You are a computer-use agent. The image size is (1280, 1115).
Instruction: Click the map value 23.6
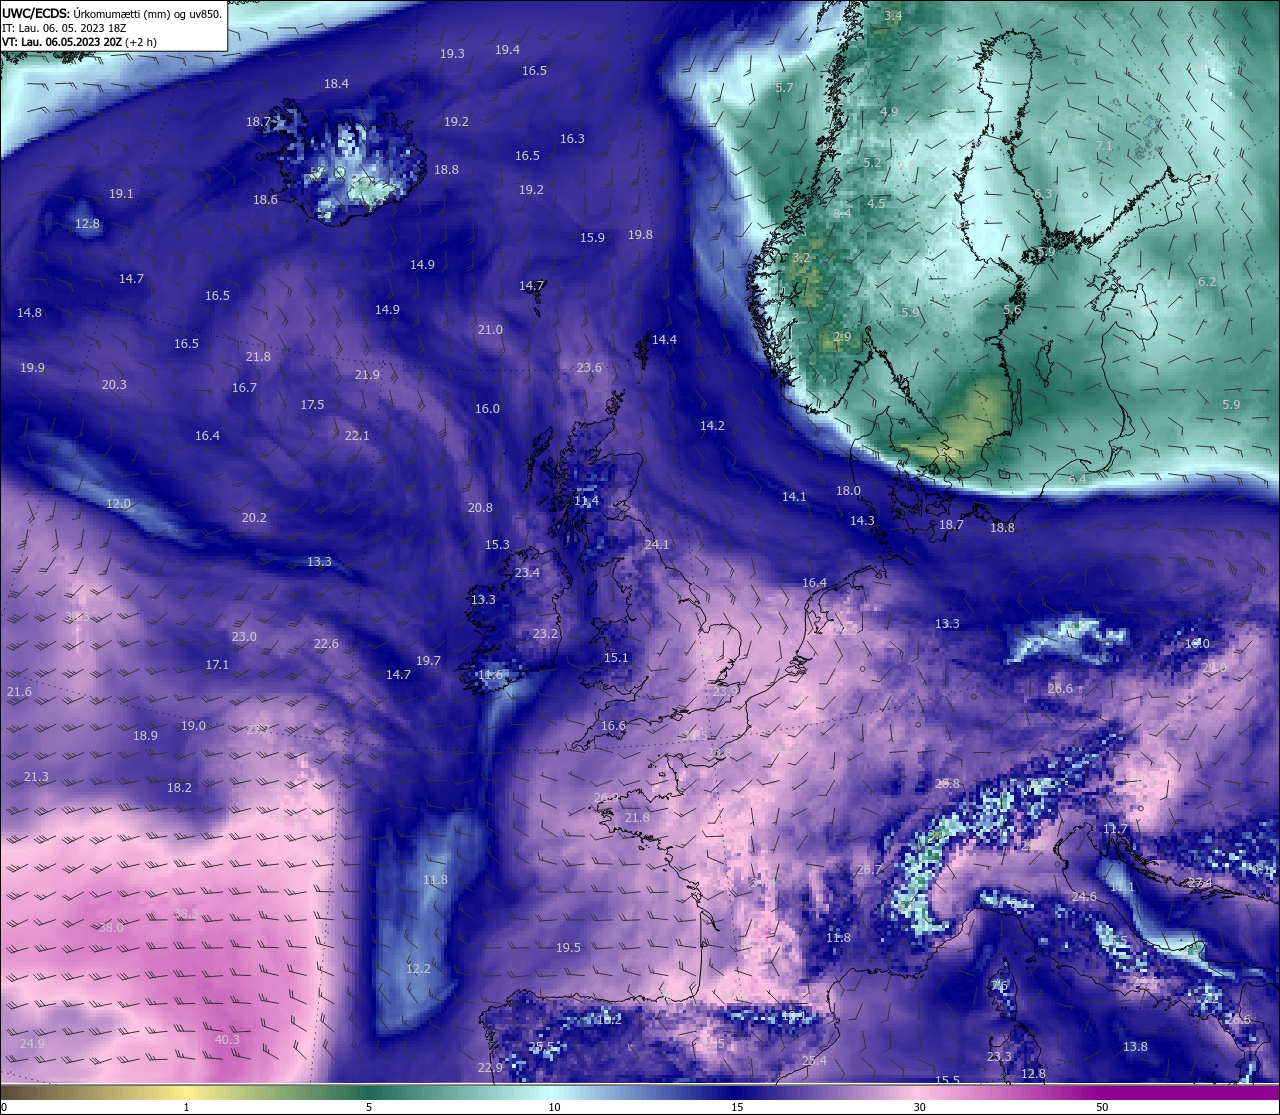point(590,368)
